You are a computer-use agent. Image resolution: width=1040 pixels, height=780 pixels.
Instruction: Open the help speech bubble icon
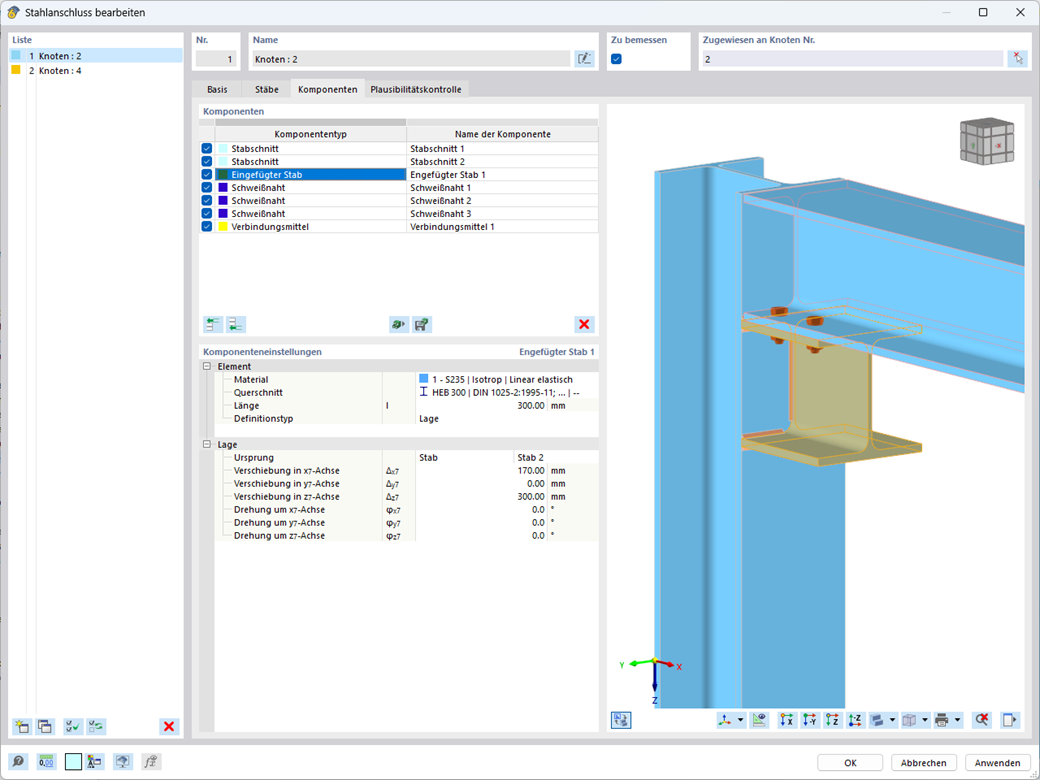click(x=19, y=761)
